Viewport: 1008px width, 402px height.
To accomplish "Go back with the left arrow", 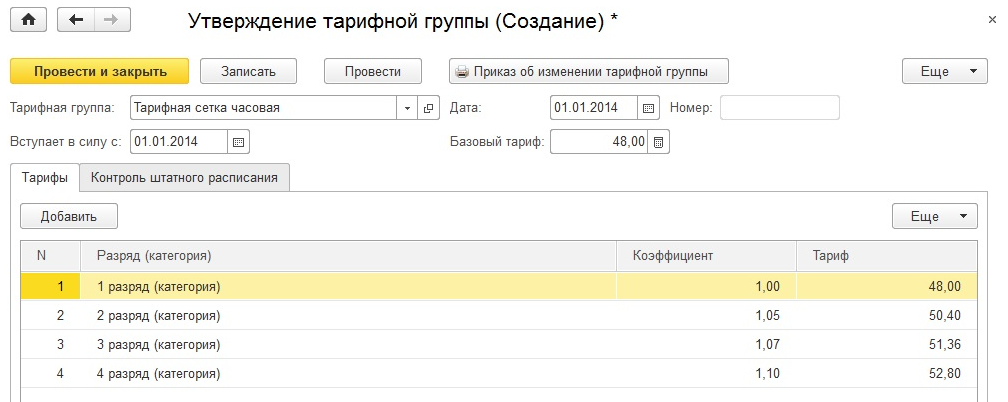I will point(77,20).
